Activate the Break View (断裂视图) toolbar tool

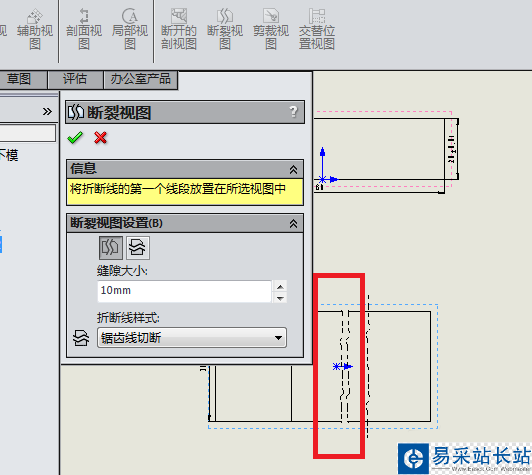225,30
